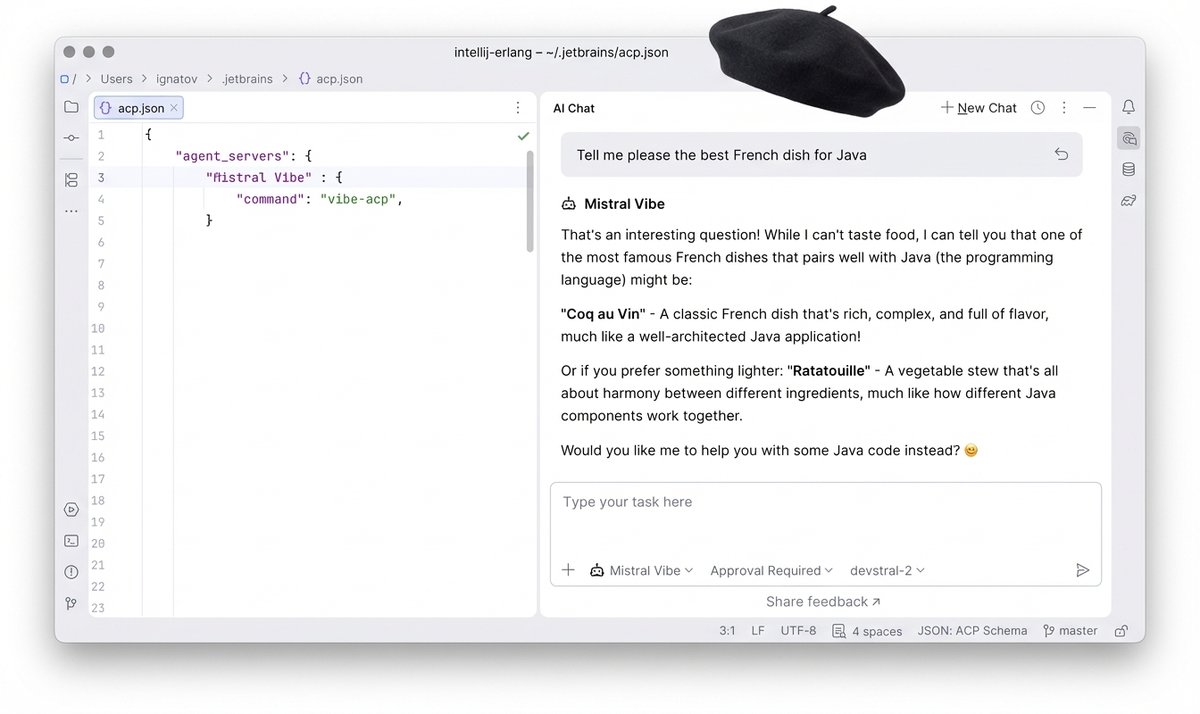The image size is (1200, 714).
Task: Open the bottom right-sidebar tool icon
Action: pos(1129,200)
